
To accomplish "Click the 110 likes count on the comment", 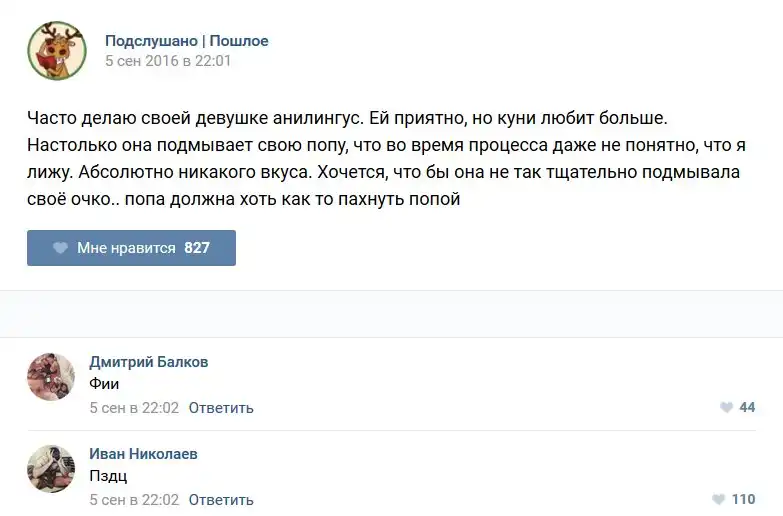I will tap(743, 500).
